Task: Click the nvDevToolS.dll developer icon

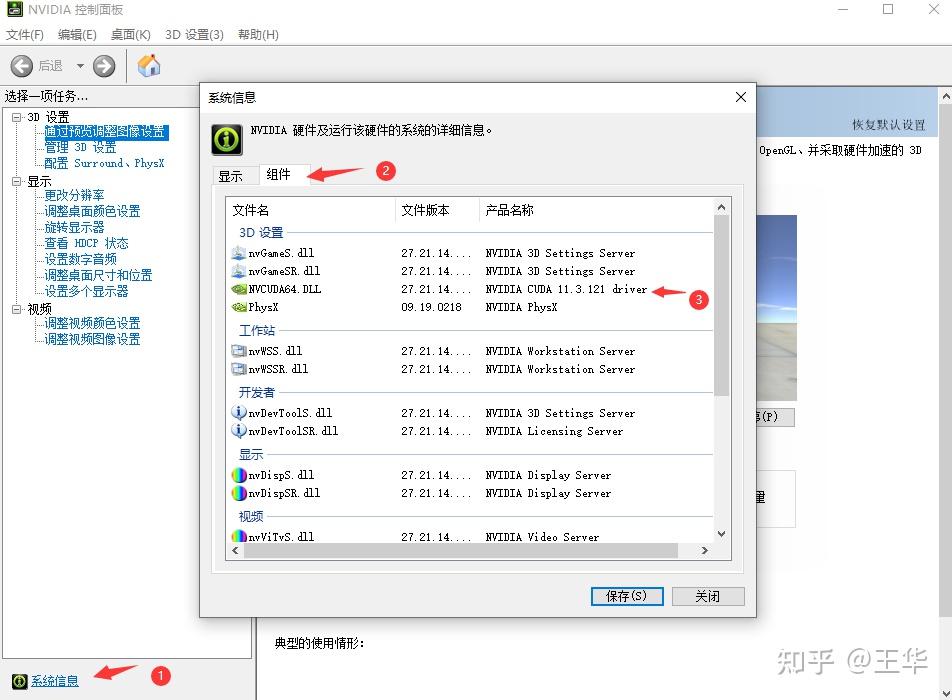Action: tap(240, 412)
